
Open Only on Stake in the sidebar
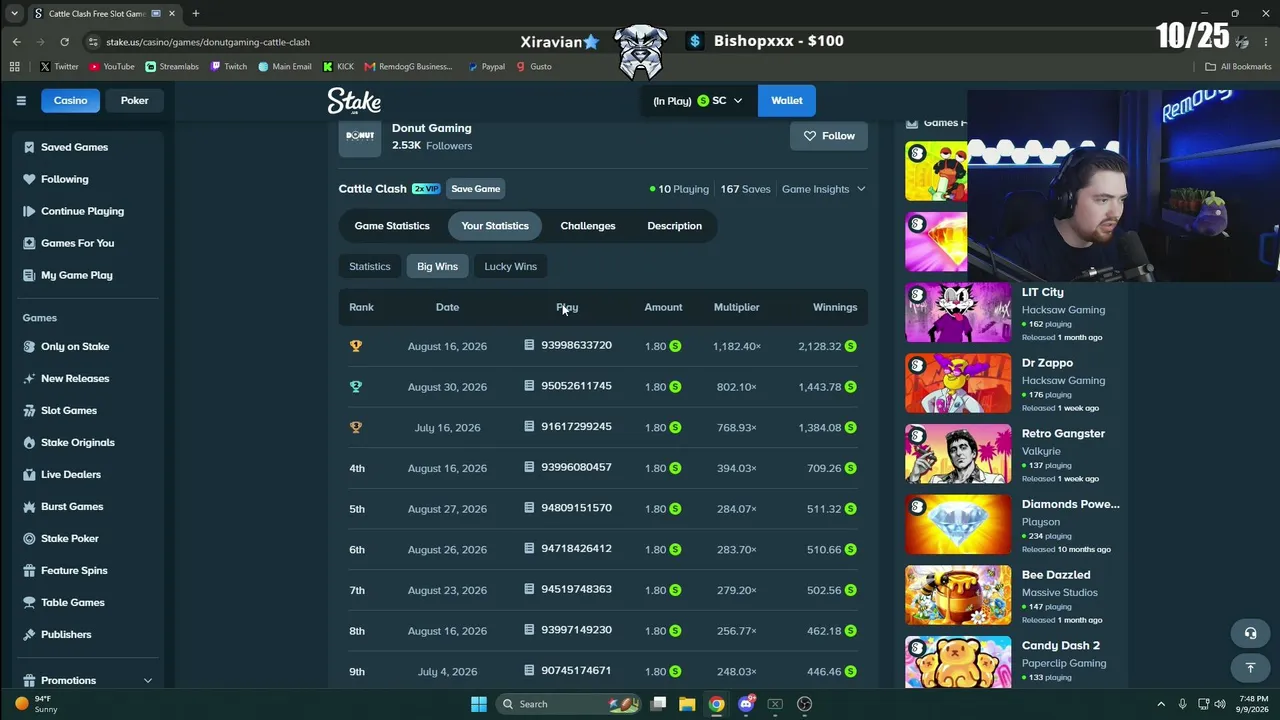75,346
